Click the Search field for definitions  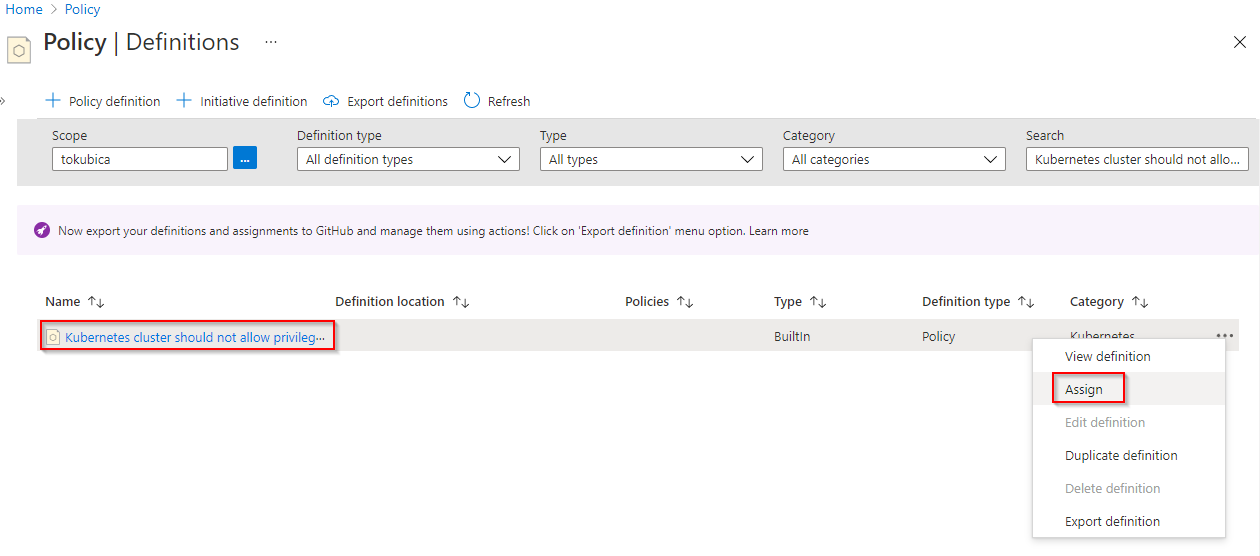pyautogui.click(x=1136, y=159)
